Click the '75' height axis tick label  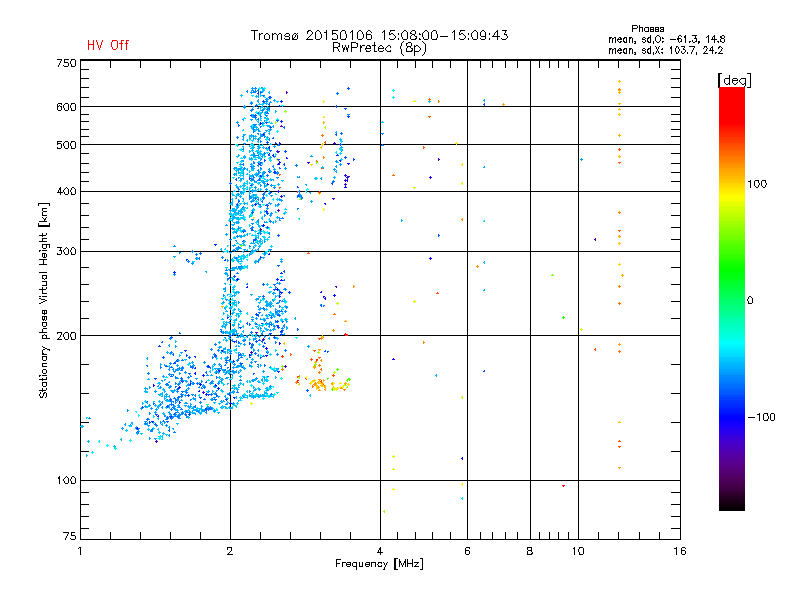coord(70,536)
